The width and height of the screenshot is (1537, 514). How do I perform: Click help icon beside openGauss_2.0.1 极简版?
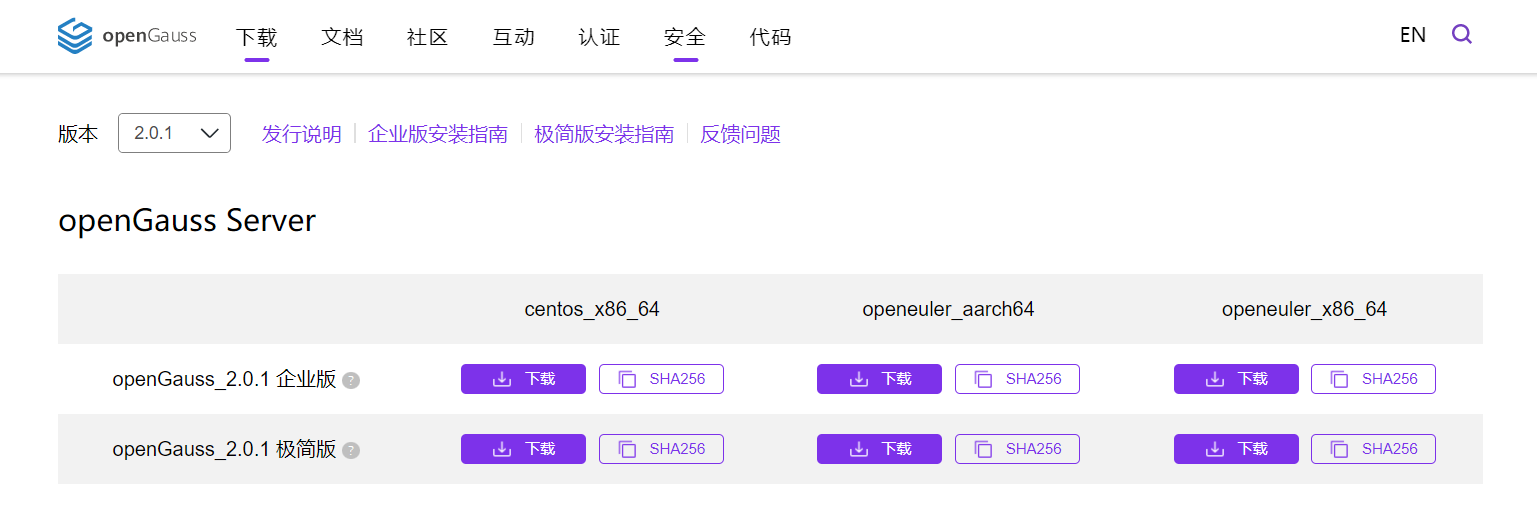pyautogui.click(x=351, y=450)
